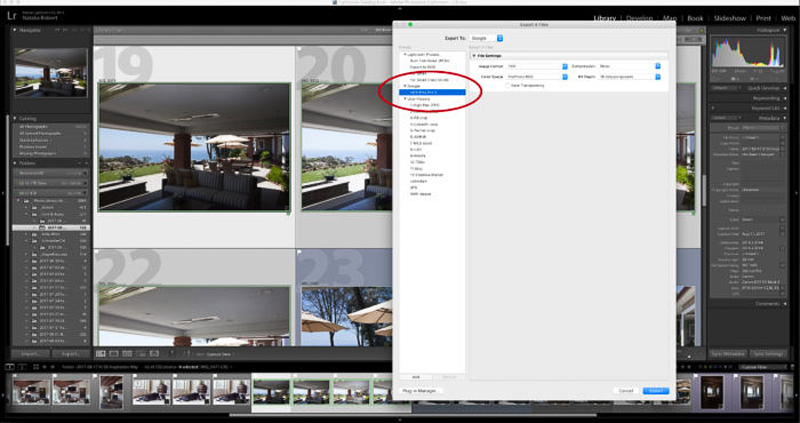Image resolution: width=800 pixels, height=423 pixels.
Task: Click the Export button in dialog
Action: pyautogui.click(x=656, y=390)
